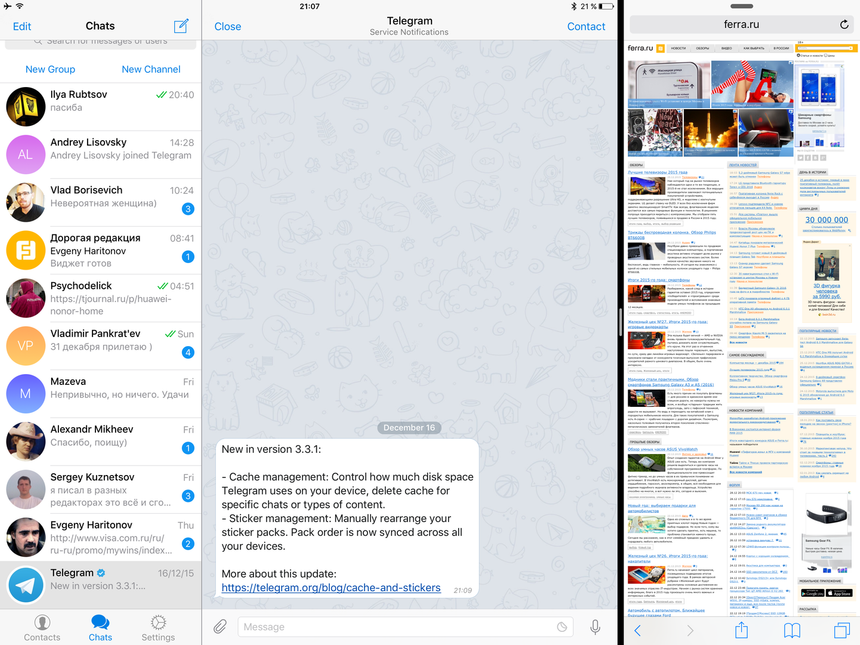The width and height of the screenshot is (860, 645).
Task: Switch to the Settings tab
Action: [x=158, y=628]
